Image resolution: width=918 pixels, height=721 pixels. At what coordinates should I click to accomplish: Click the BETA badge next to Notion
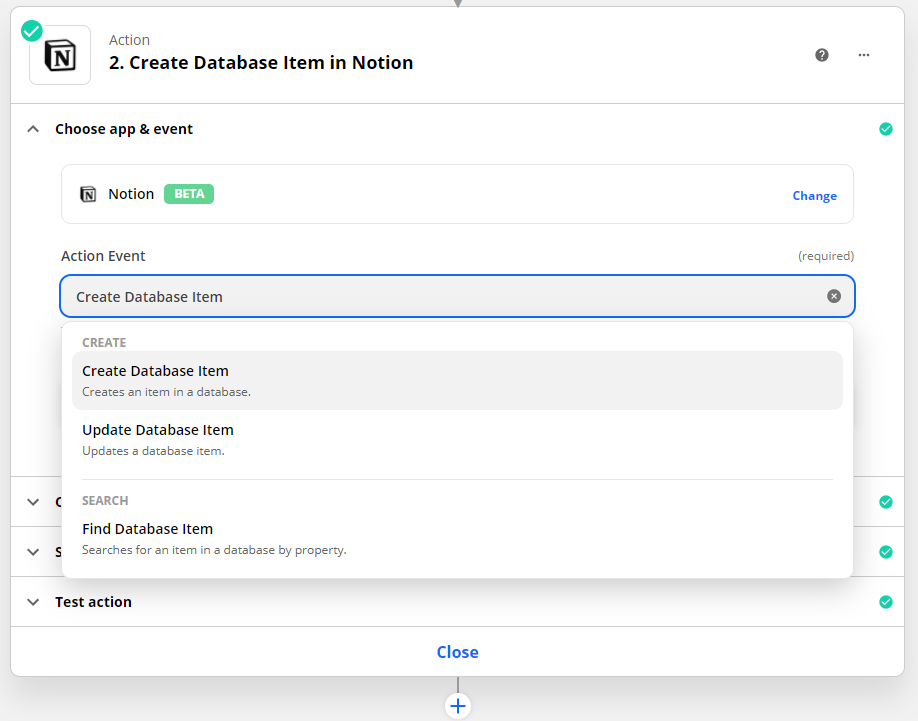(189, 194)
